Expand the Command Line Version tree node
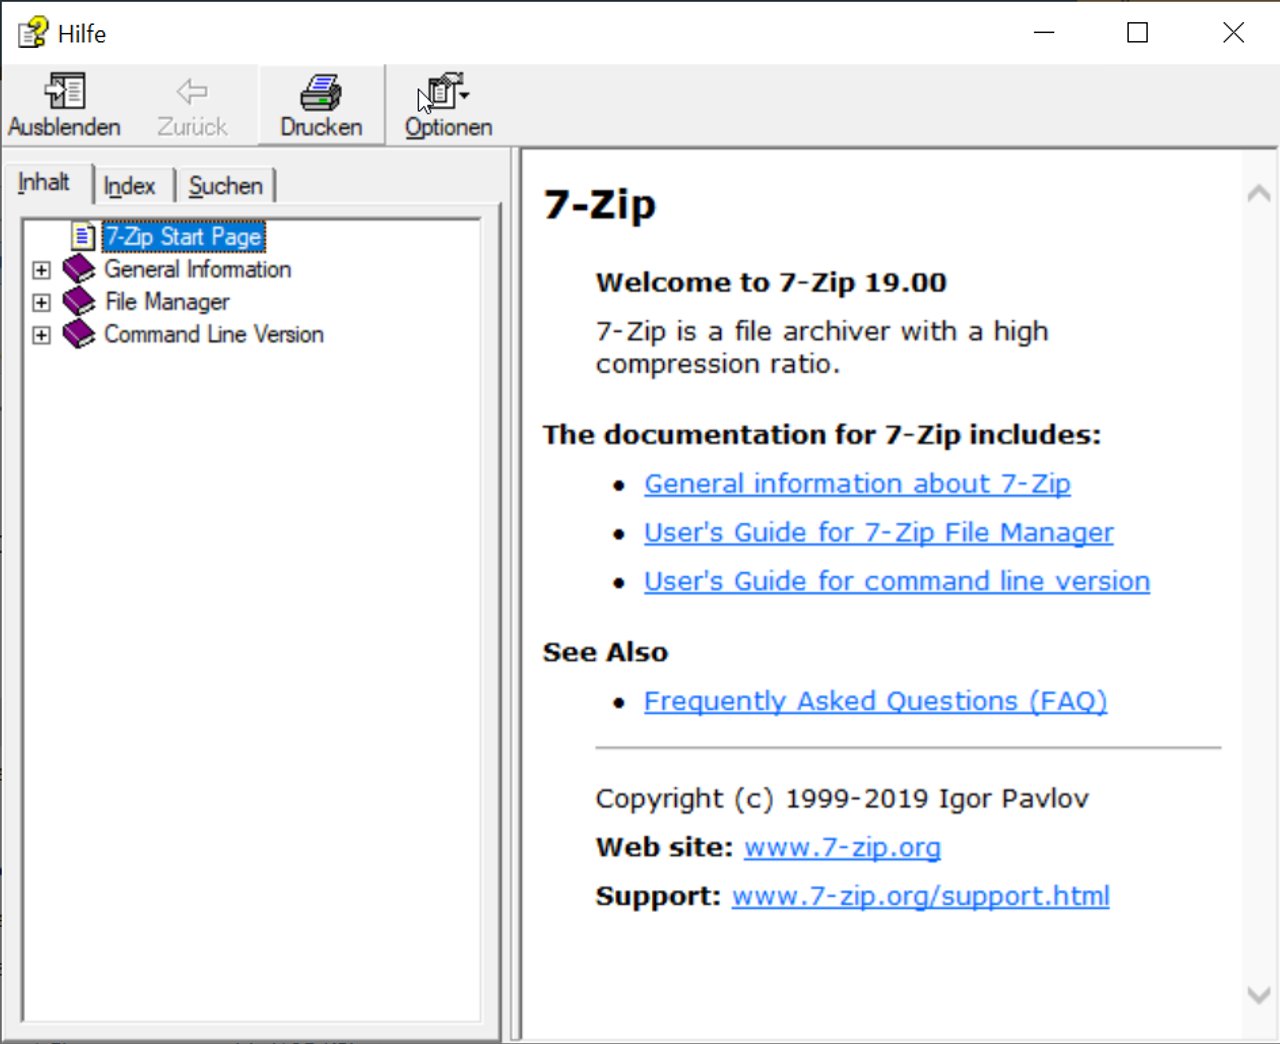 point(41,335)
